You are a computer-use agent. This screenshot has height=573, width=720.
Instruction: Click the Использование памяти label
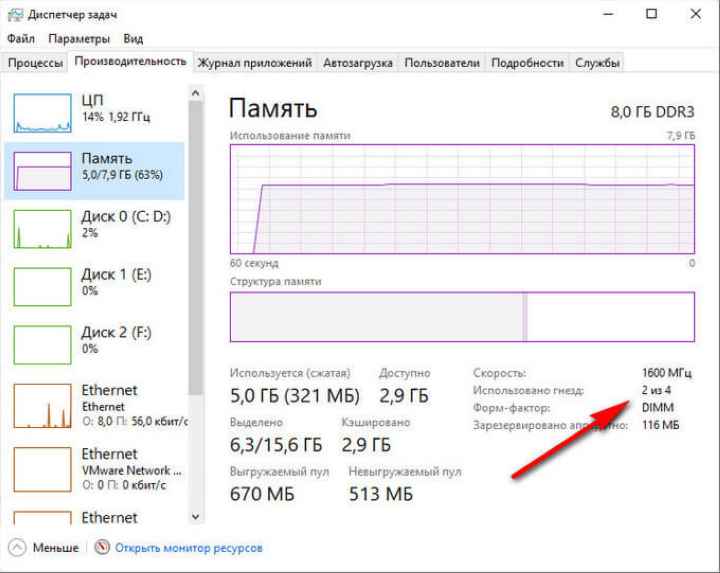click(x=290, y=136)
